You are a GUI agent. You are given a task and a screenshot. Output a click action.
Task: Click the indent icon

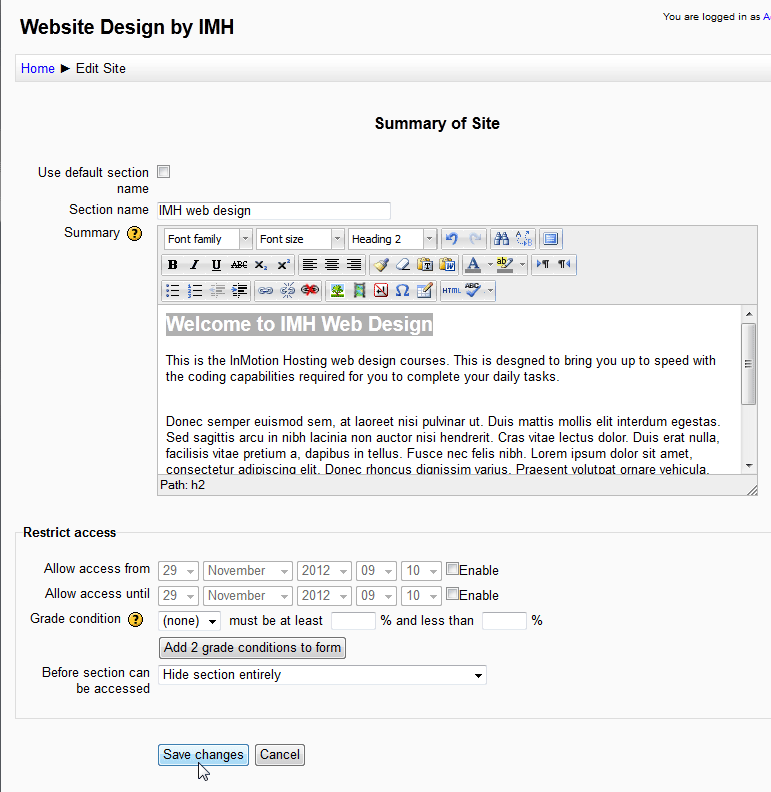pyautogui.click(x=239, y=290)
